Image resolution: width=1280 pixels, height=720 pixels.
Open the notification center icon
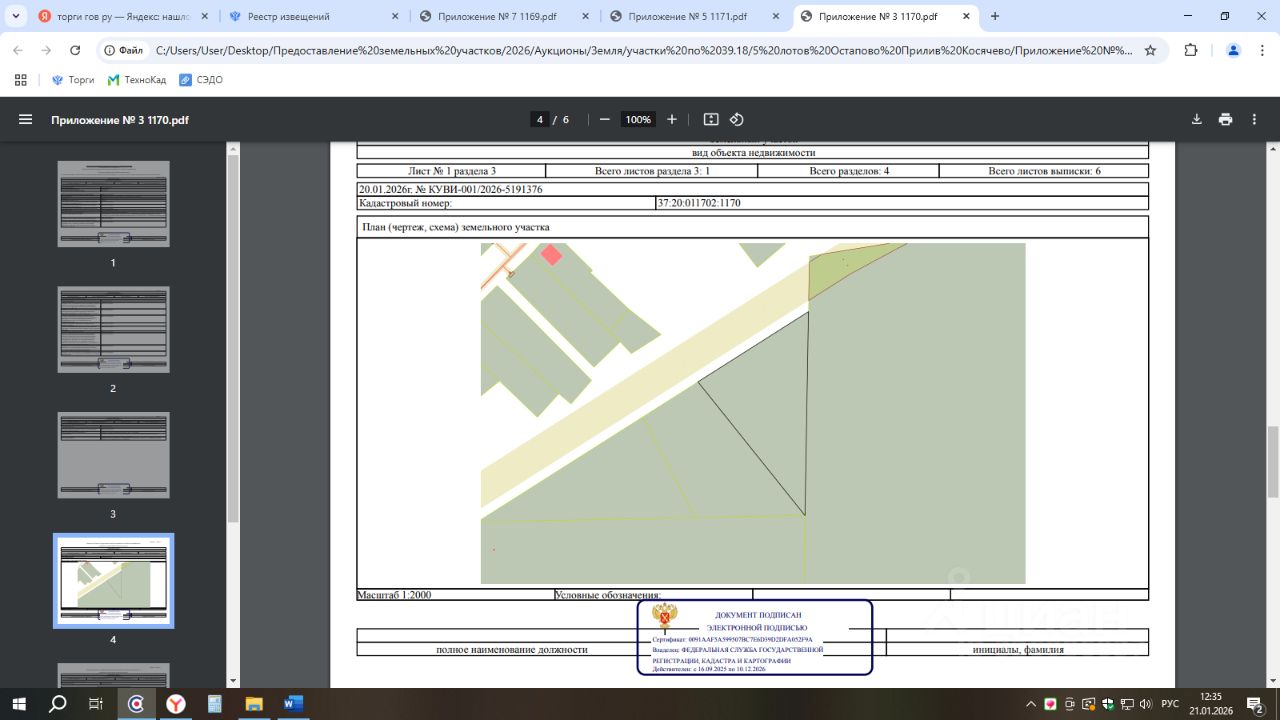1255,704
